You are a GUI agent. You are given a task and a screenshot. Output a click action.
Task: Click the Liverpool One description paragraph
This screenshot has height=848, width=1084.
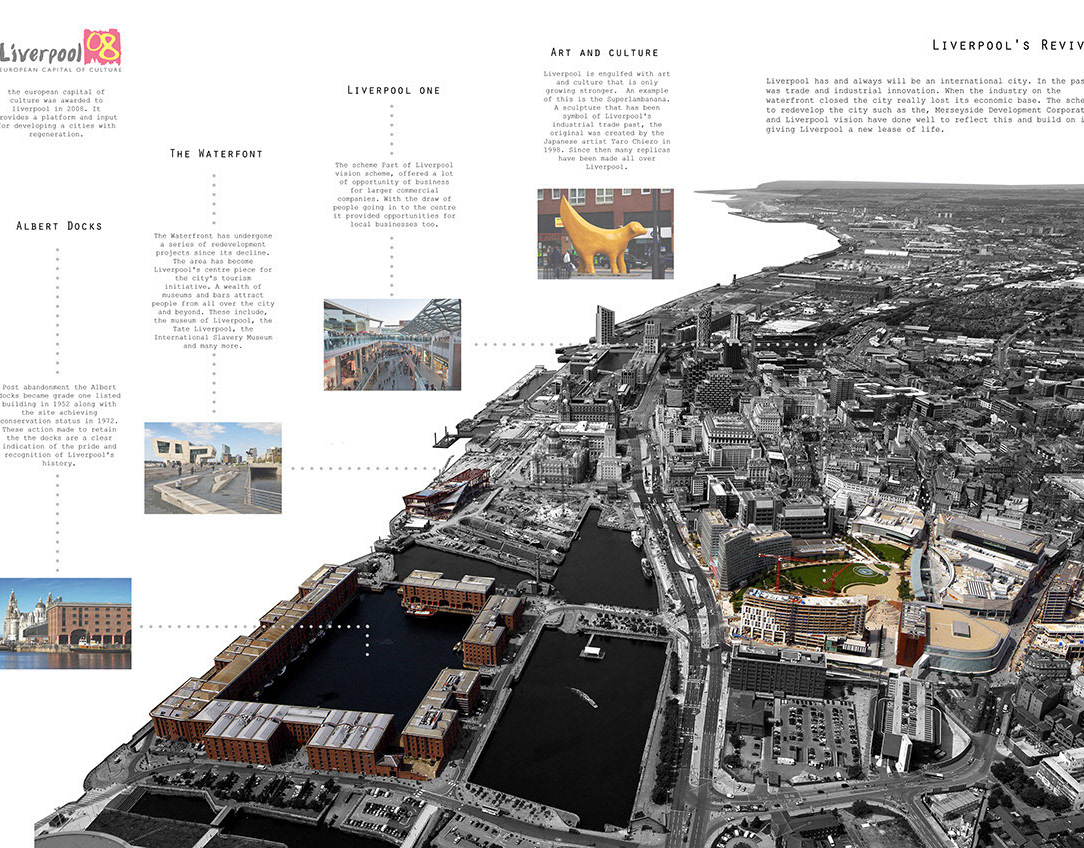click(393, 194)
